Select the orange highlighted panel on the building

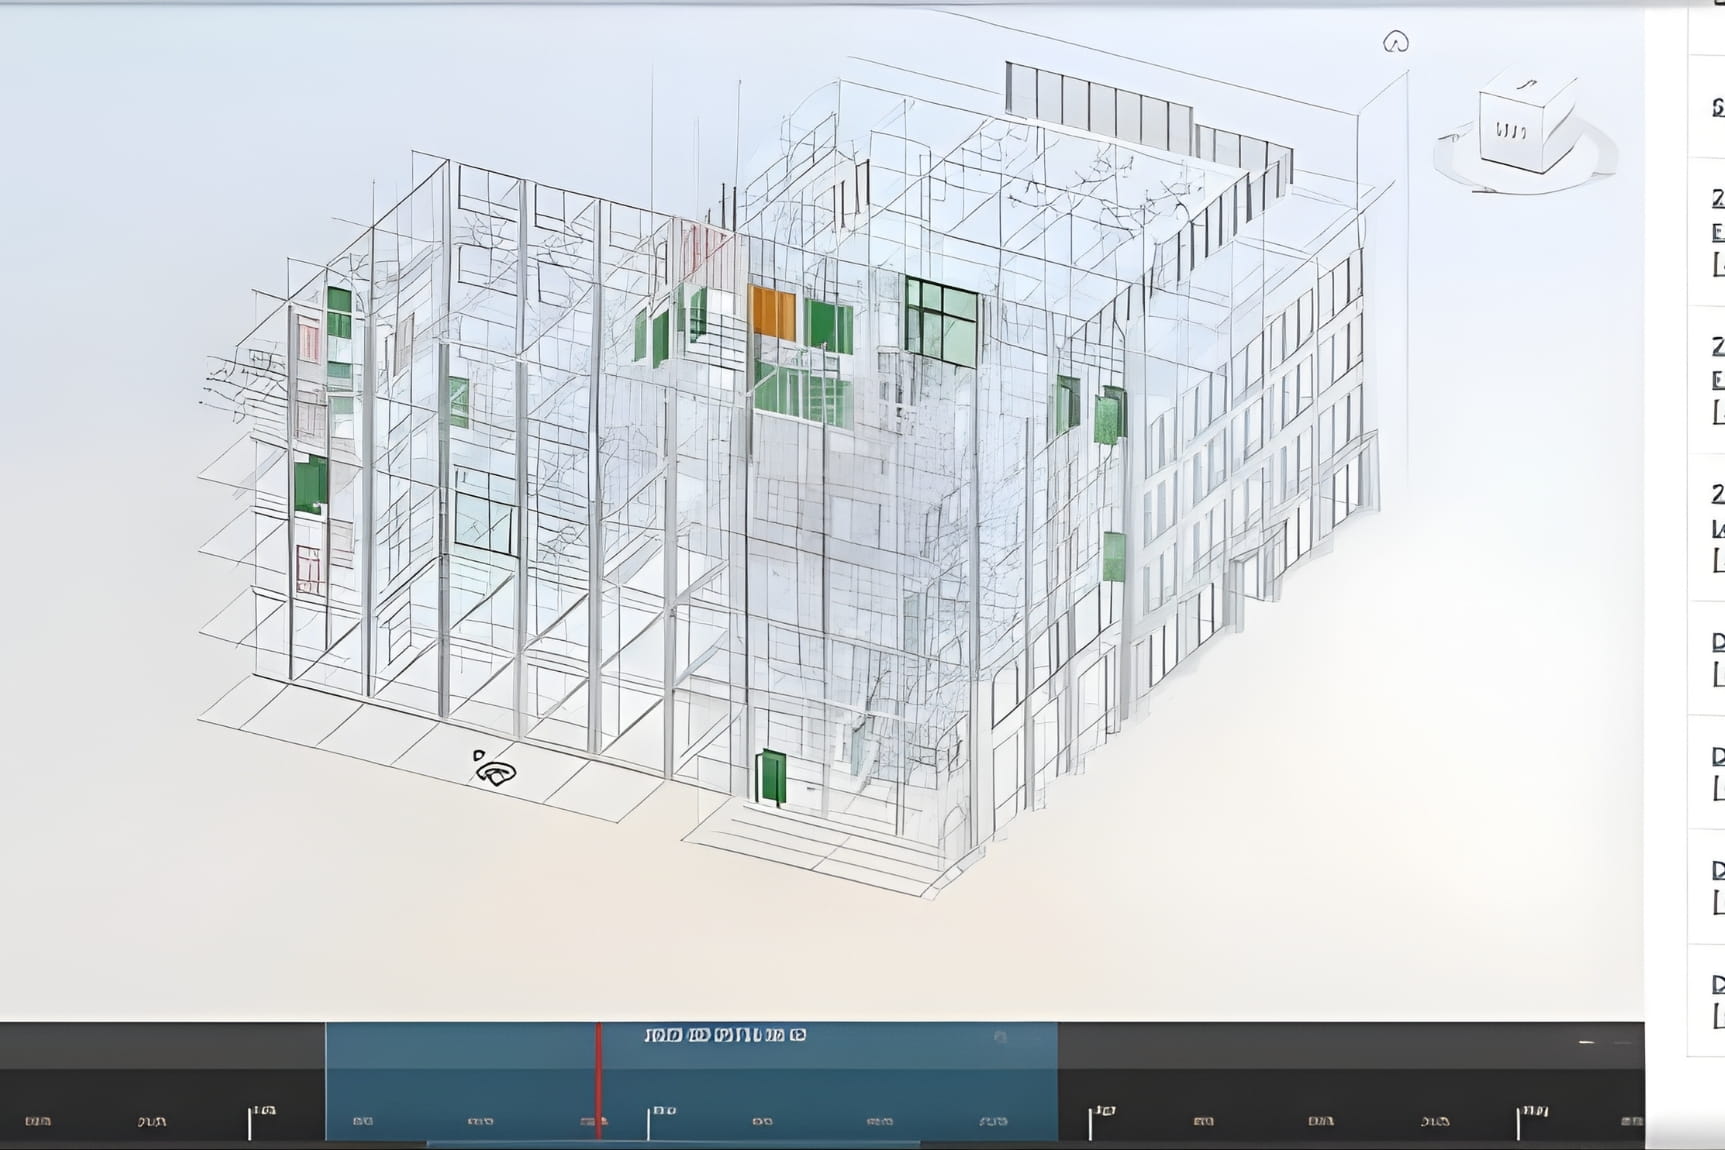pyautogui.click(x=773, y=313)
